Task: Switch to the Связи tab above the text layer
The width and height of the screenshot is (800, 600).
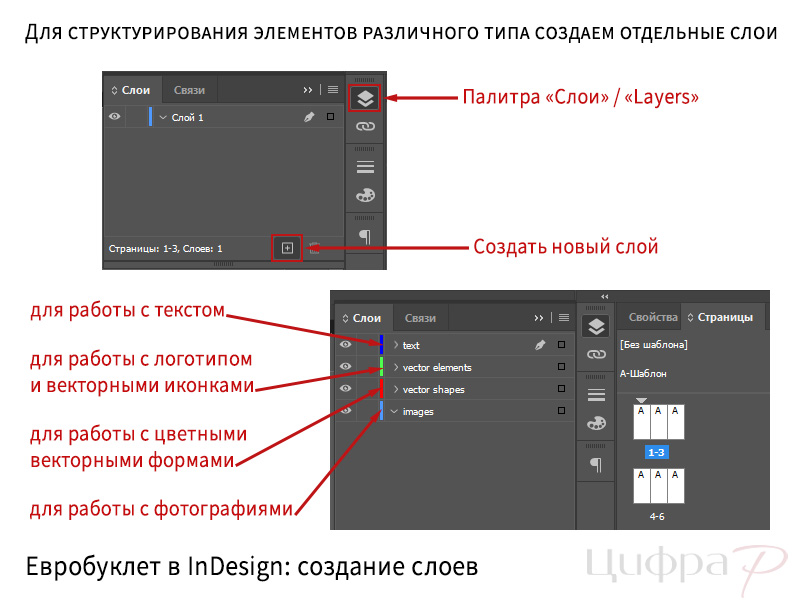Action: pos(420,318)
